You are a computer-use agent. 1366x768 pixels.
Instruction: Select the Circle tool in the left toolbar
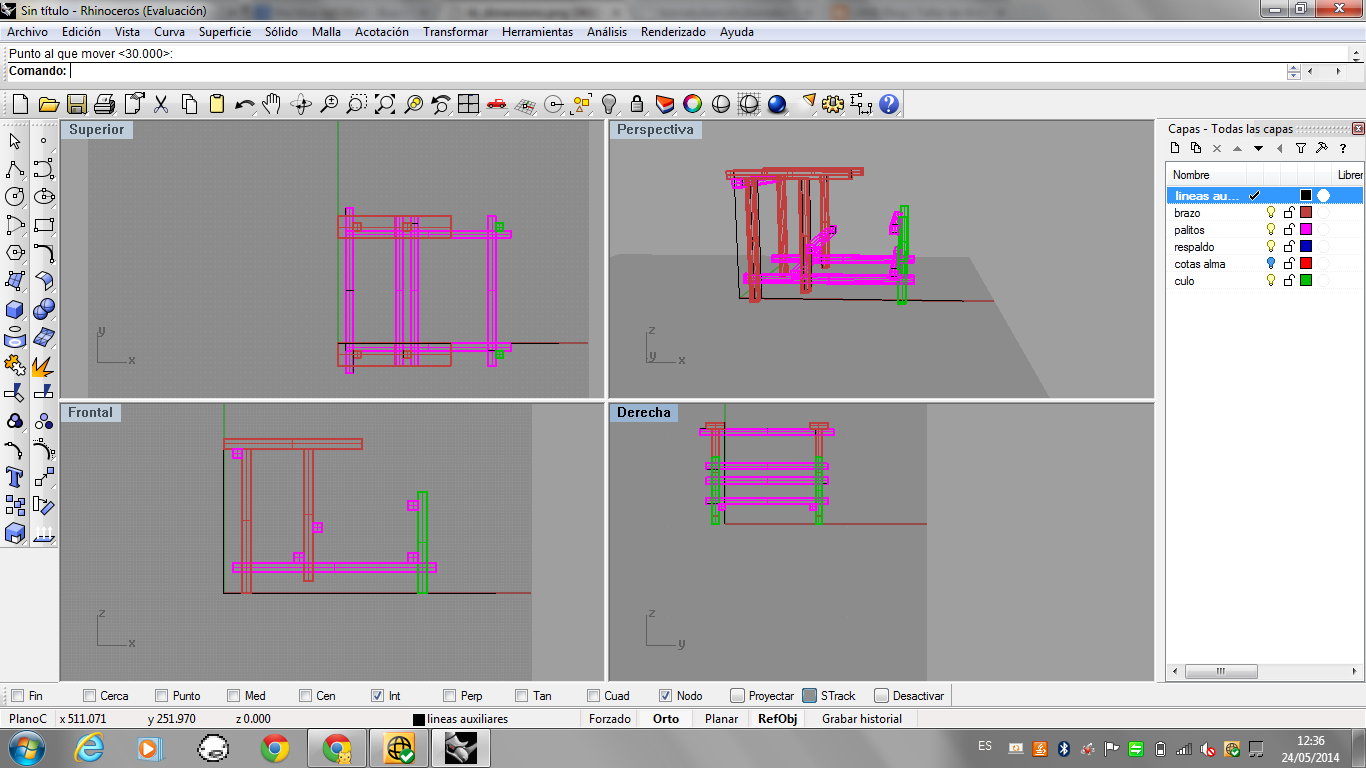15,197
